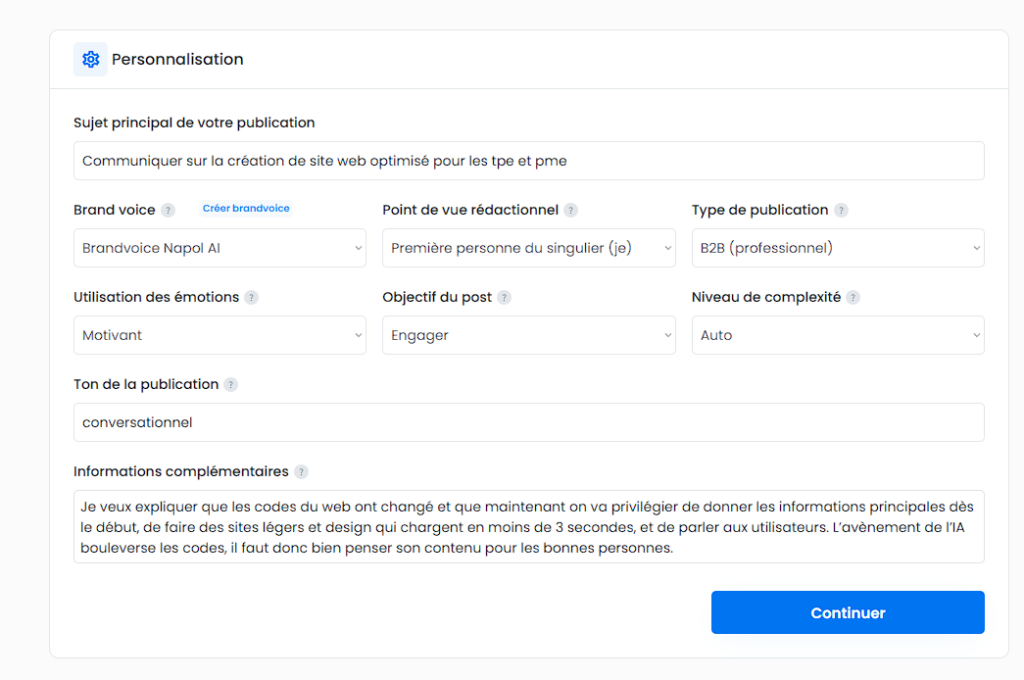
Task: Open the B2B (professionnel) publication type dropdown
Action: 838,248
